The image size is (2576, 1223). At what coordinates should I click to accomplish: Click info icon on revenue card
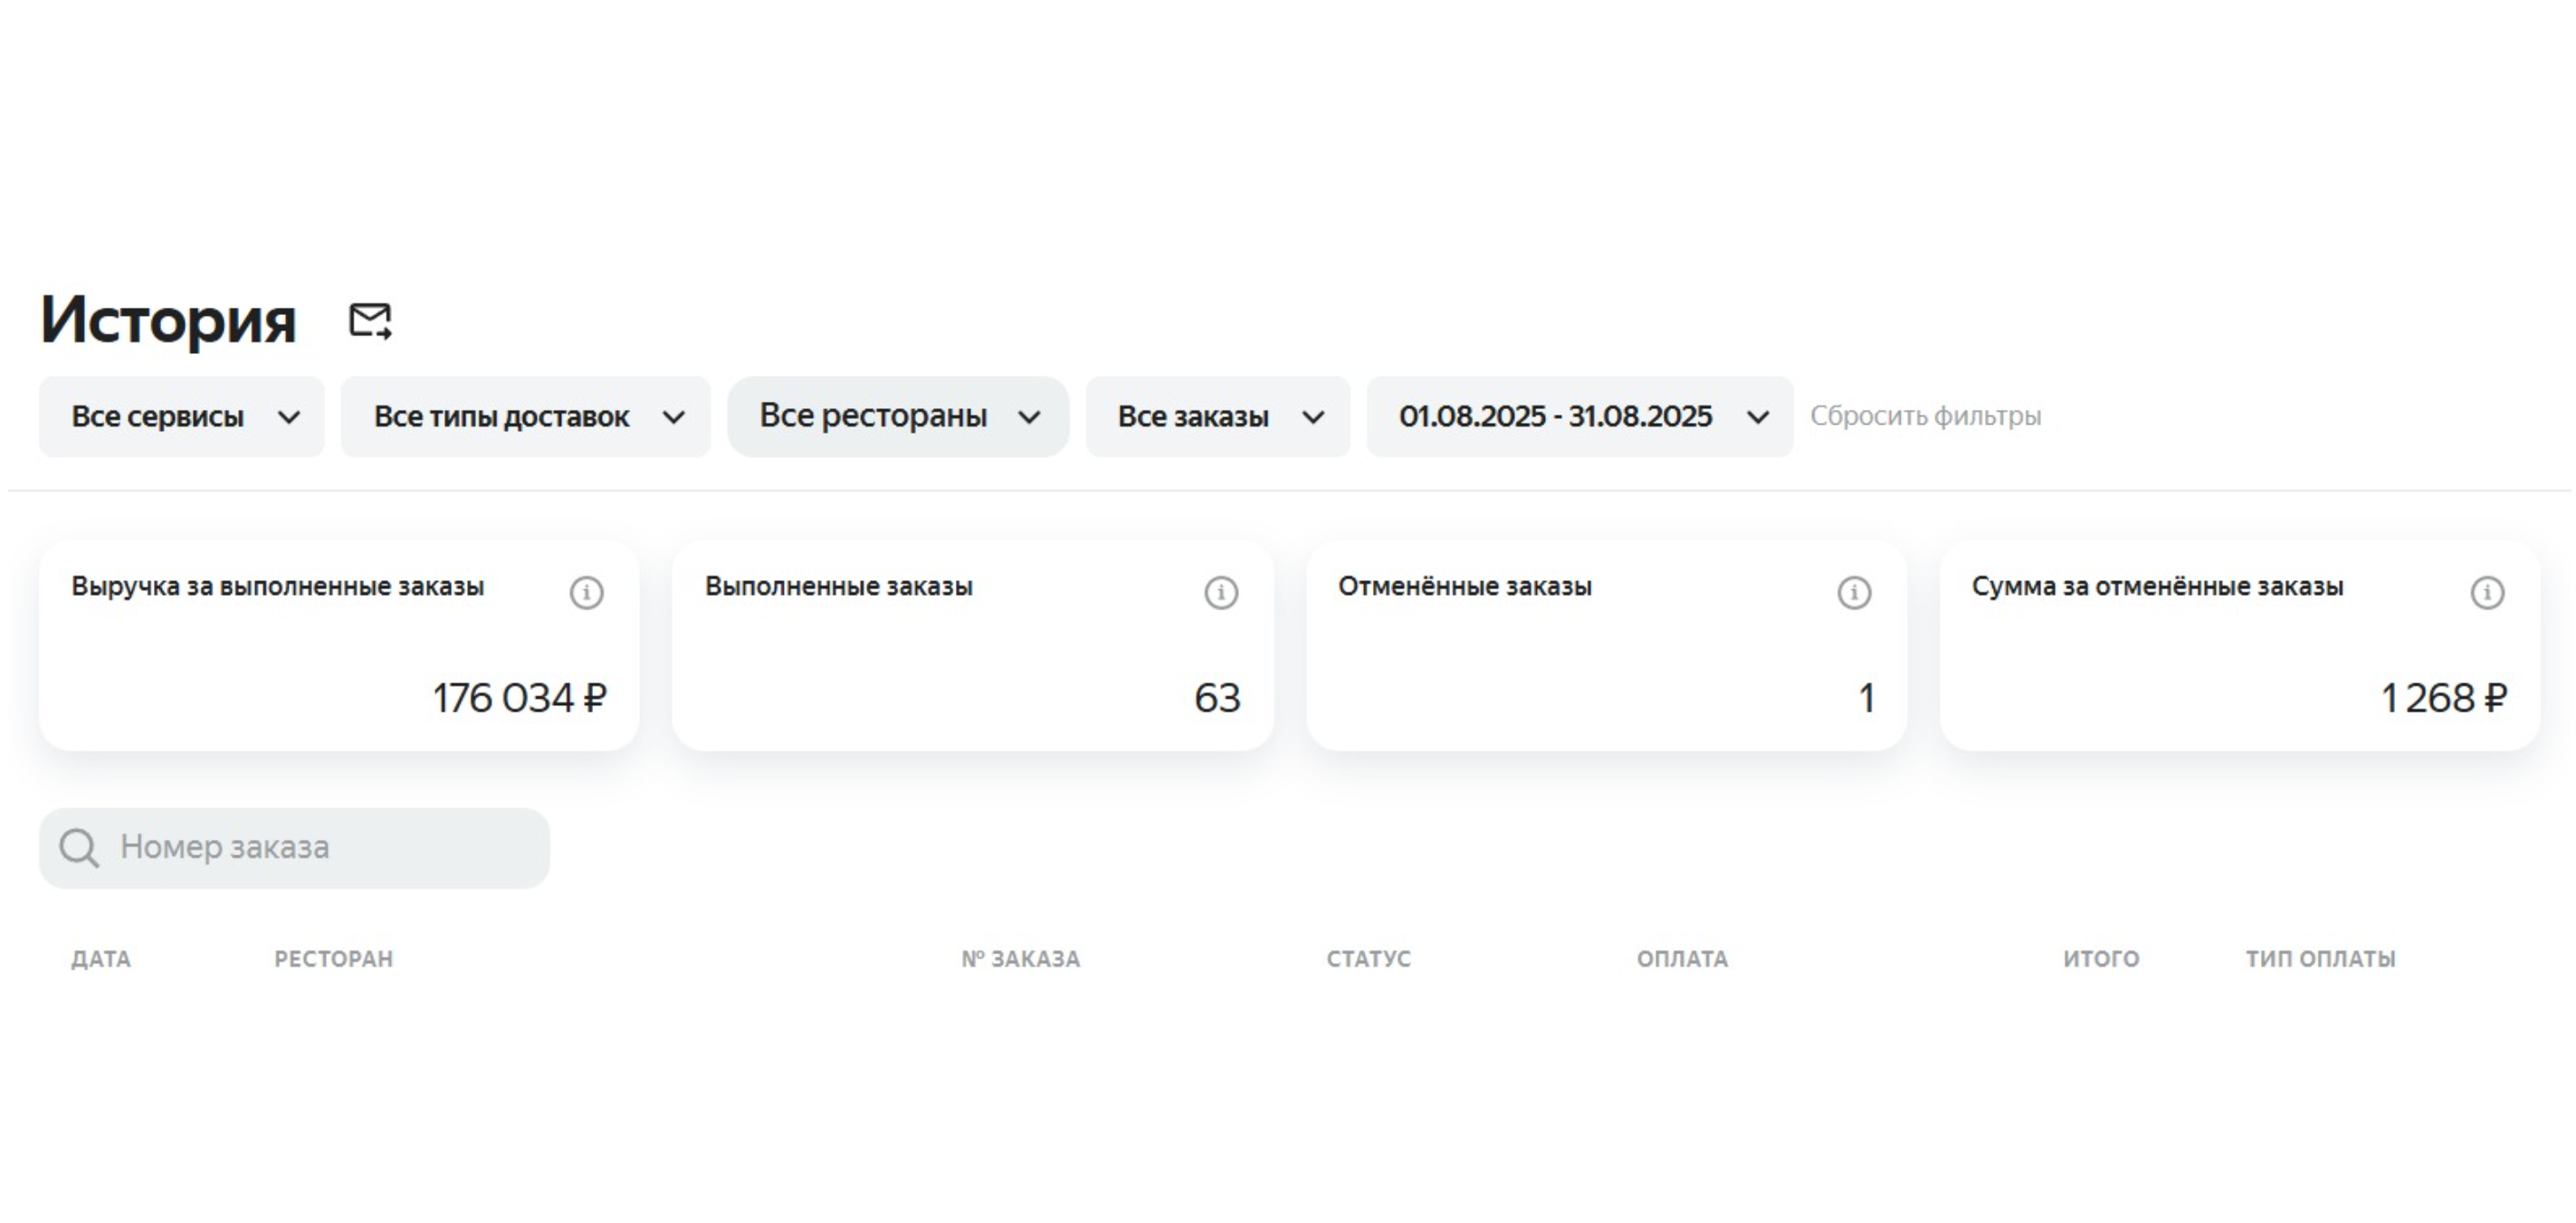pyautogui.click(x=587, y=593)
